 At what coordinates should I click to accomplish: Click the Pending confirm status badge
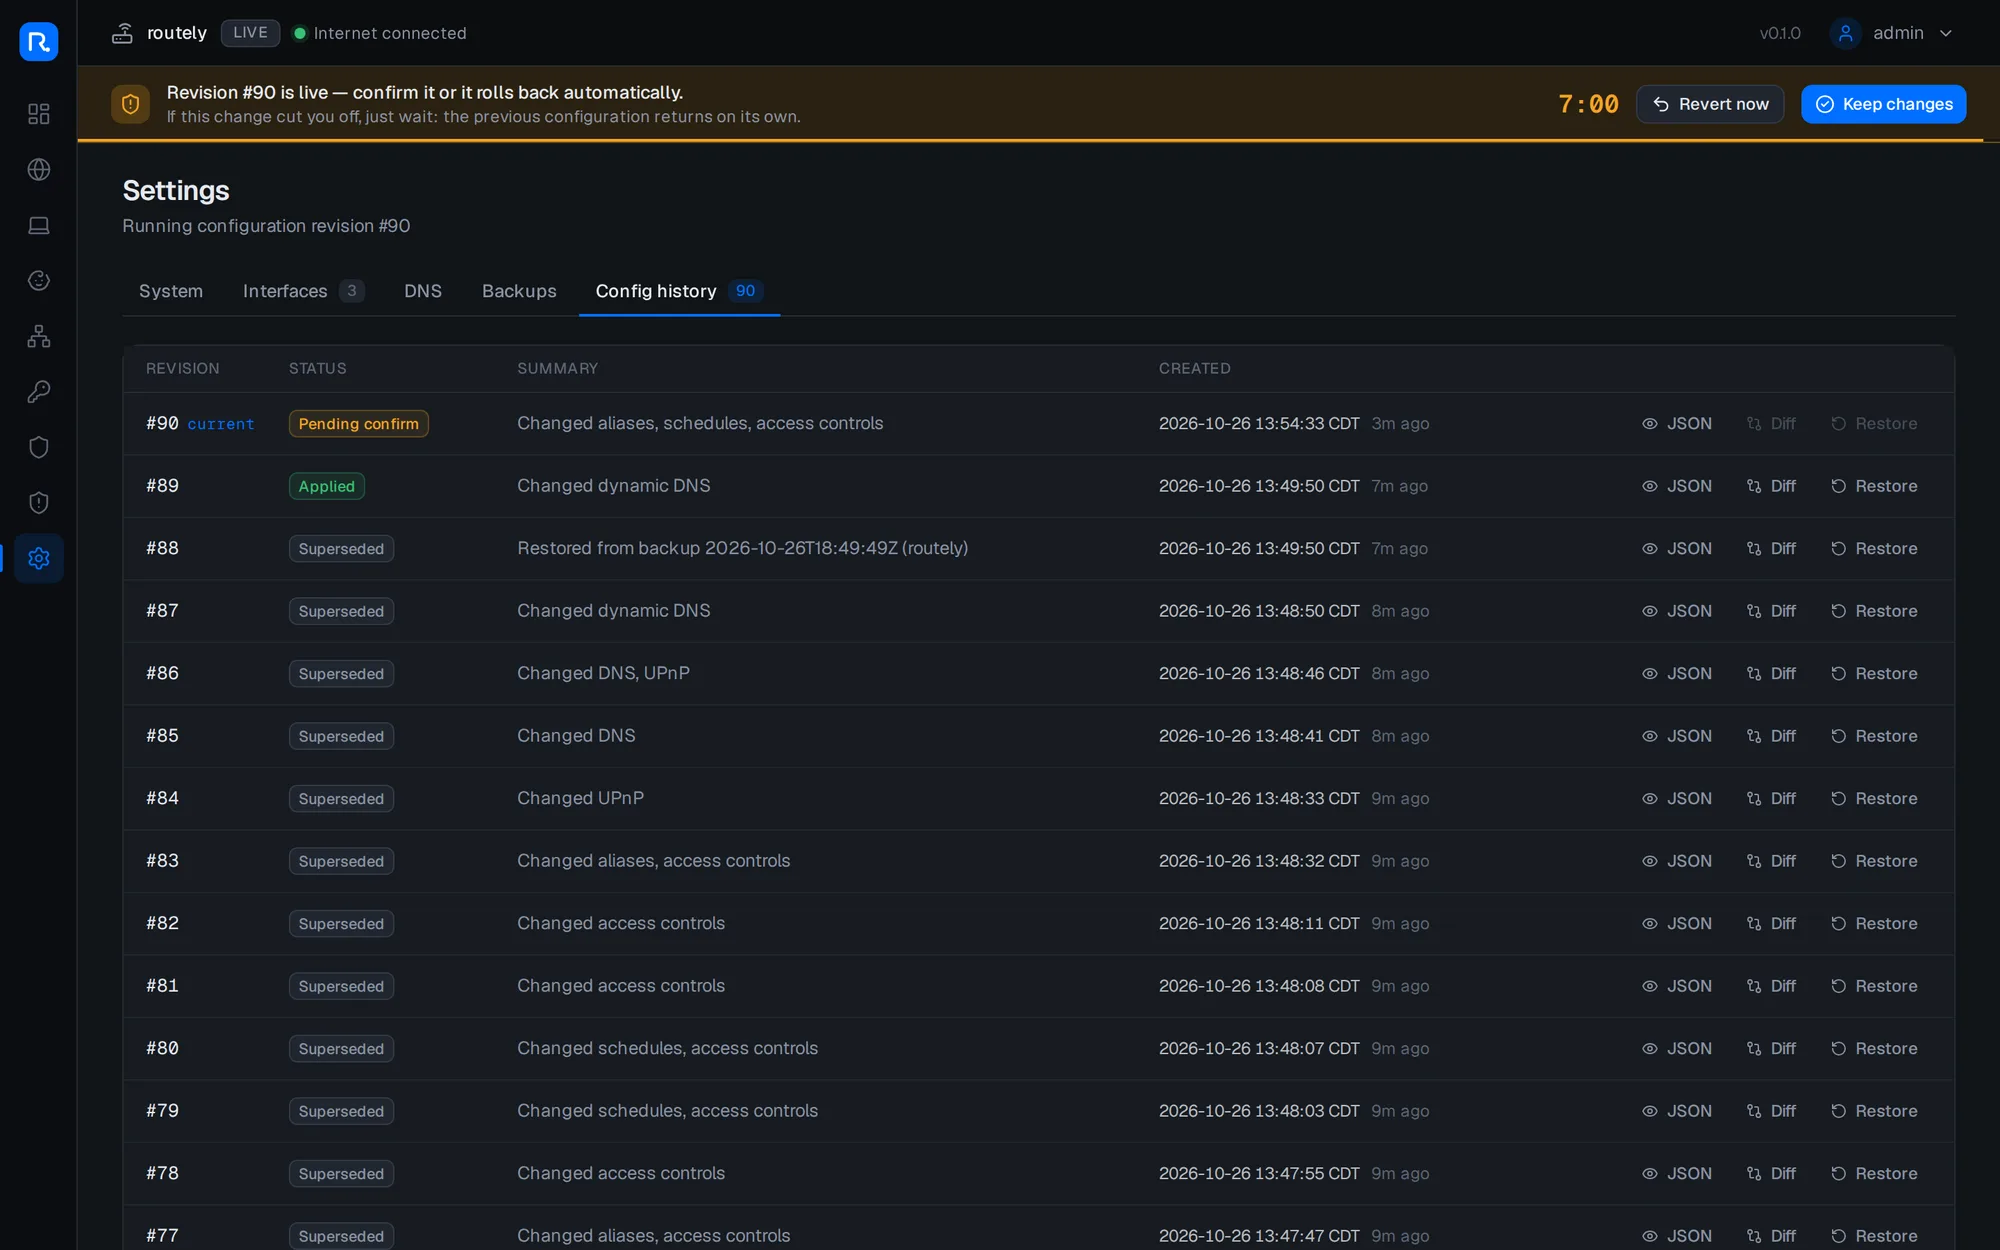[358, 424]
